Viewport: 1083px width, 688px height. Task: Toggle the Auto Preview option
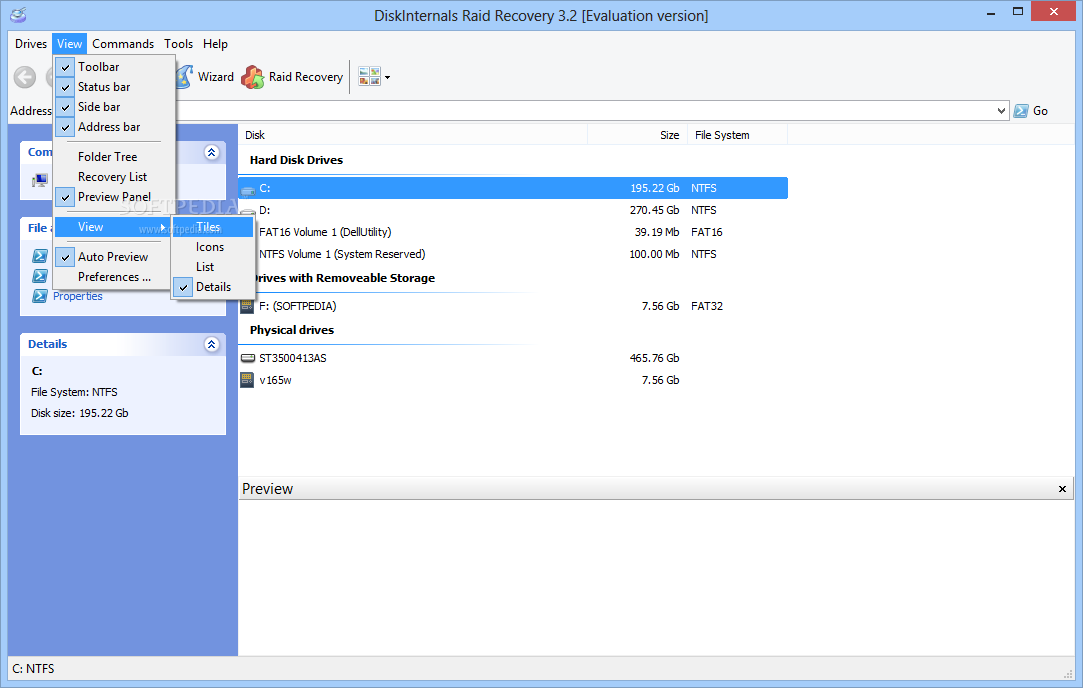click(114, 257)
